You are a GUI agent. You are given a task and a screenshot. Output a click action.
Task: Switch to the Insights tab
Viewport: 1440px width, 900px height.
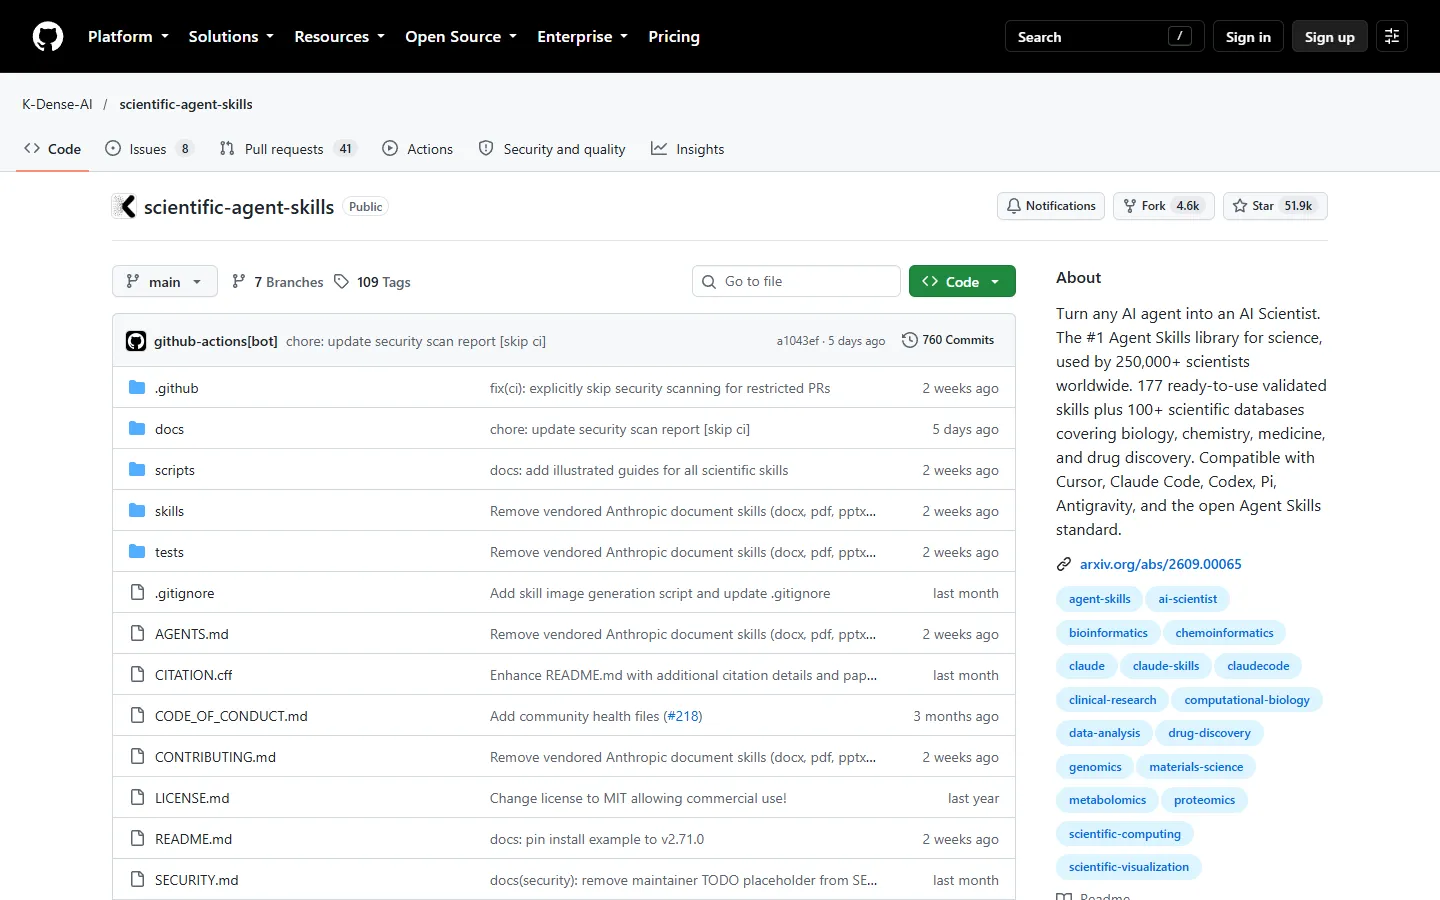click(x=688, y=149)
